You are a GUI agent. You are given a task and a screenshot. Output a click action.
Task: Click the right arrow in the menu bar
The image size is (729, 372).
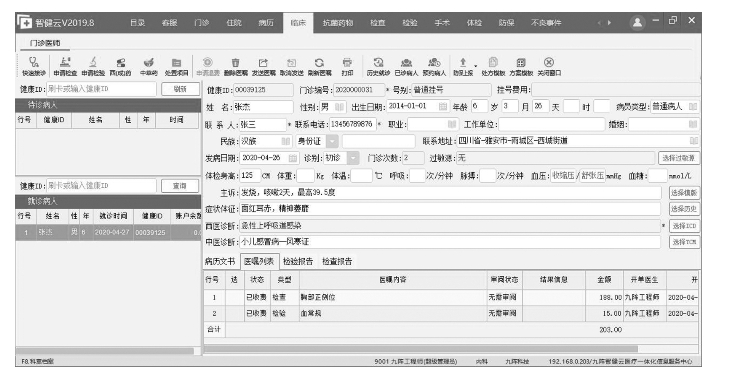(610, 23)
